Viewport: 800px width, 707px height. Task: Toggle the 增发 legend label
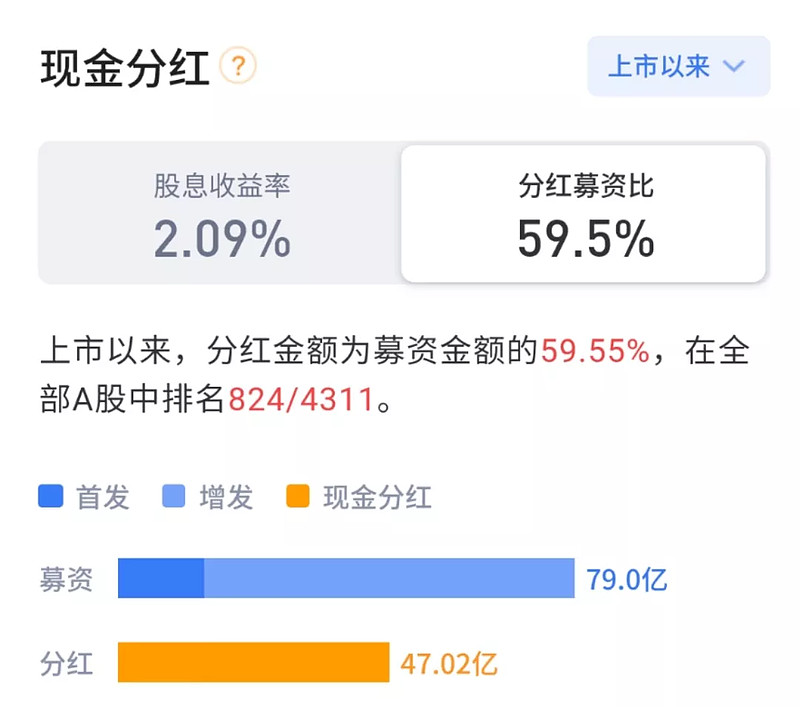coord(226,496)
